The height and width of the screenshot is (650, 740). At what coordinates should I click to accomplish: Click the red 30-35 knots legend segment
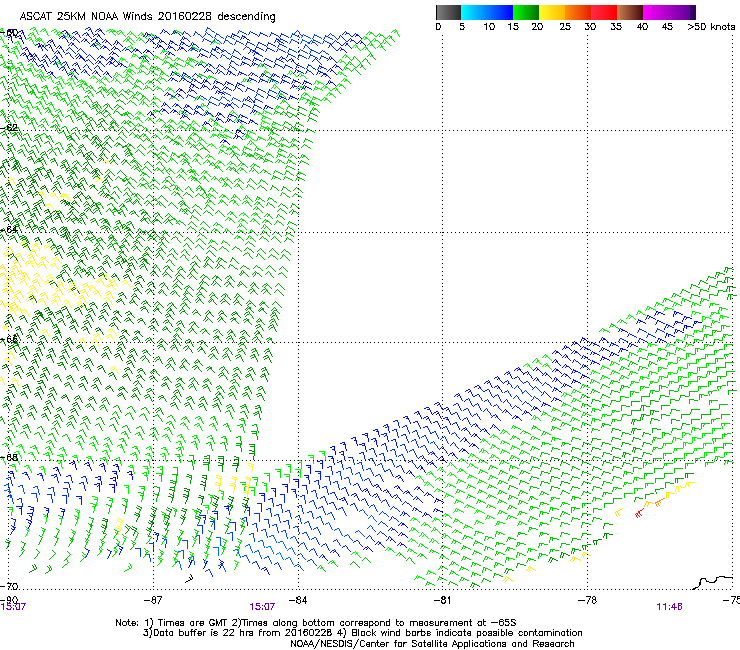[x=604, y=12]
